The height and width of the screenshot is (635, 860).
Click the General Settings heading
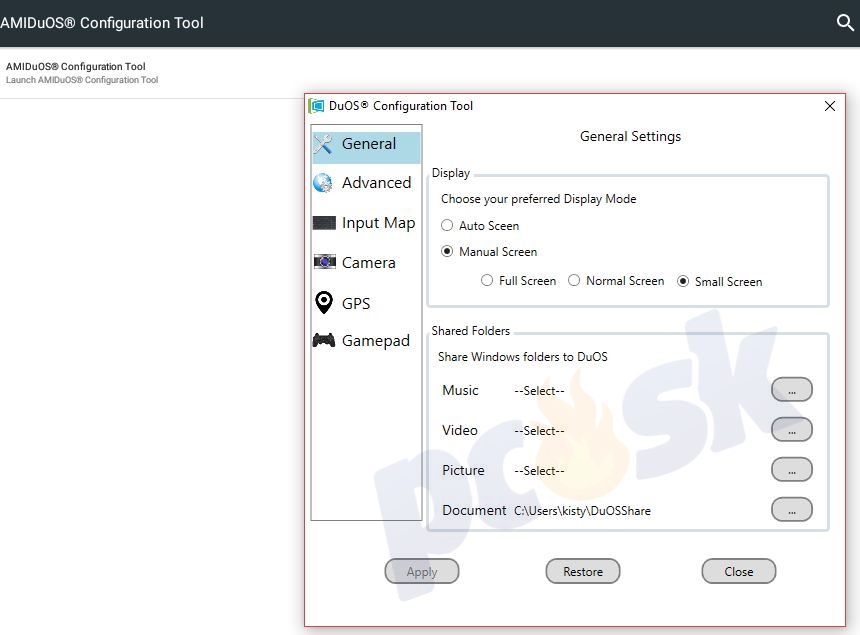[630, 137]
